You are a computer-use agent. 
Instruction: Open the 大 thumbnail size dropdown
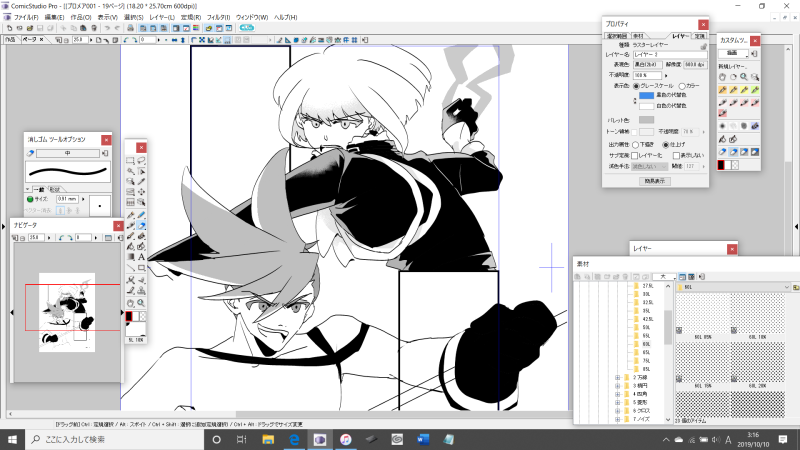pyautogui.click(x=664, y=277)
